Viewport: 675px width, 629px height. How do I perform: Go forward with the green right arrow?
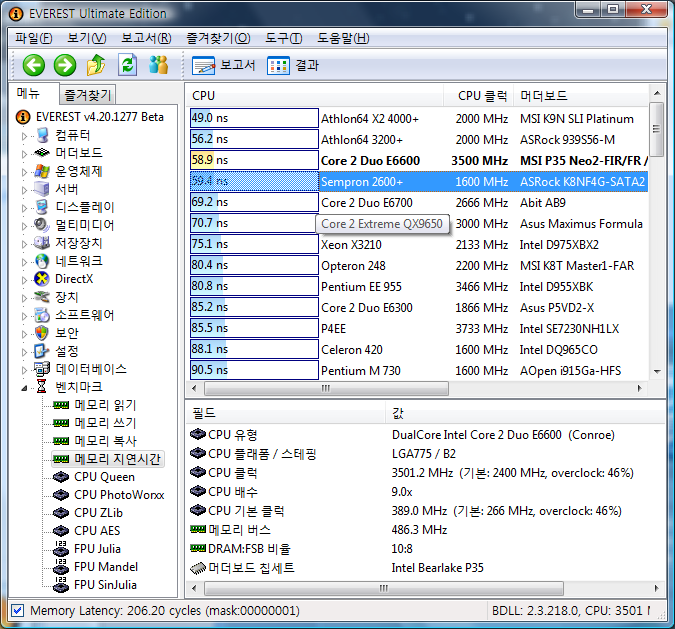coord(65,65)
